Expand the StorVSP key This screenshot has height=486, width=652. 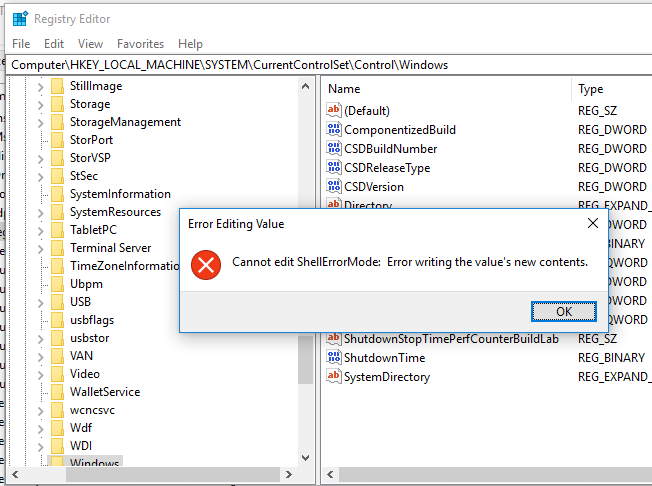[40, 159]
